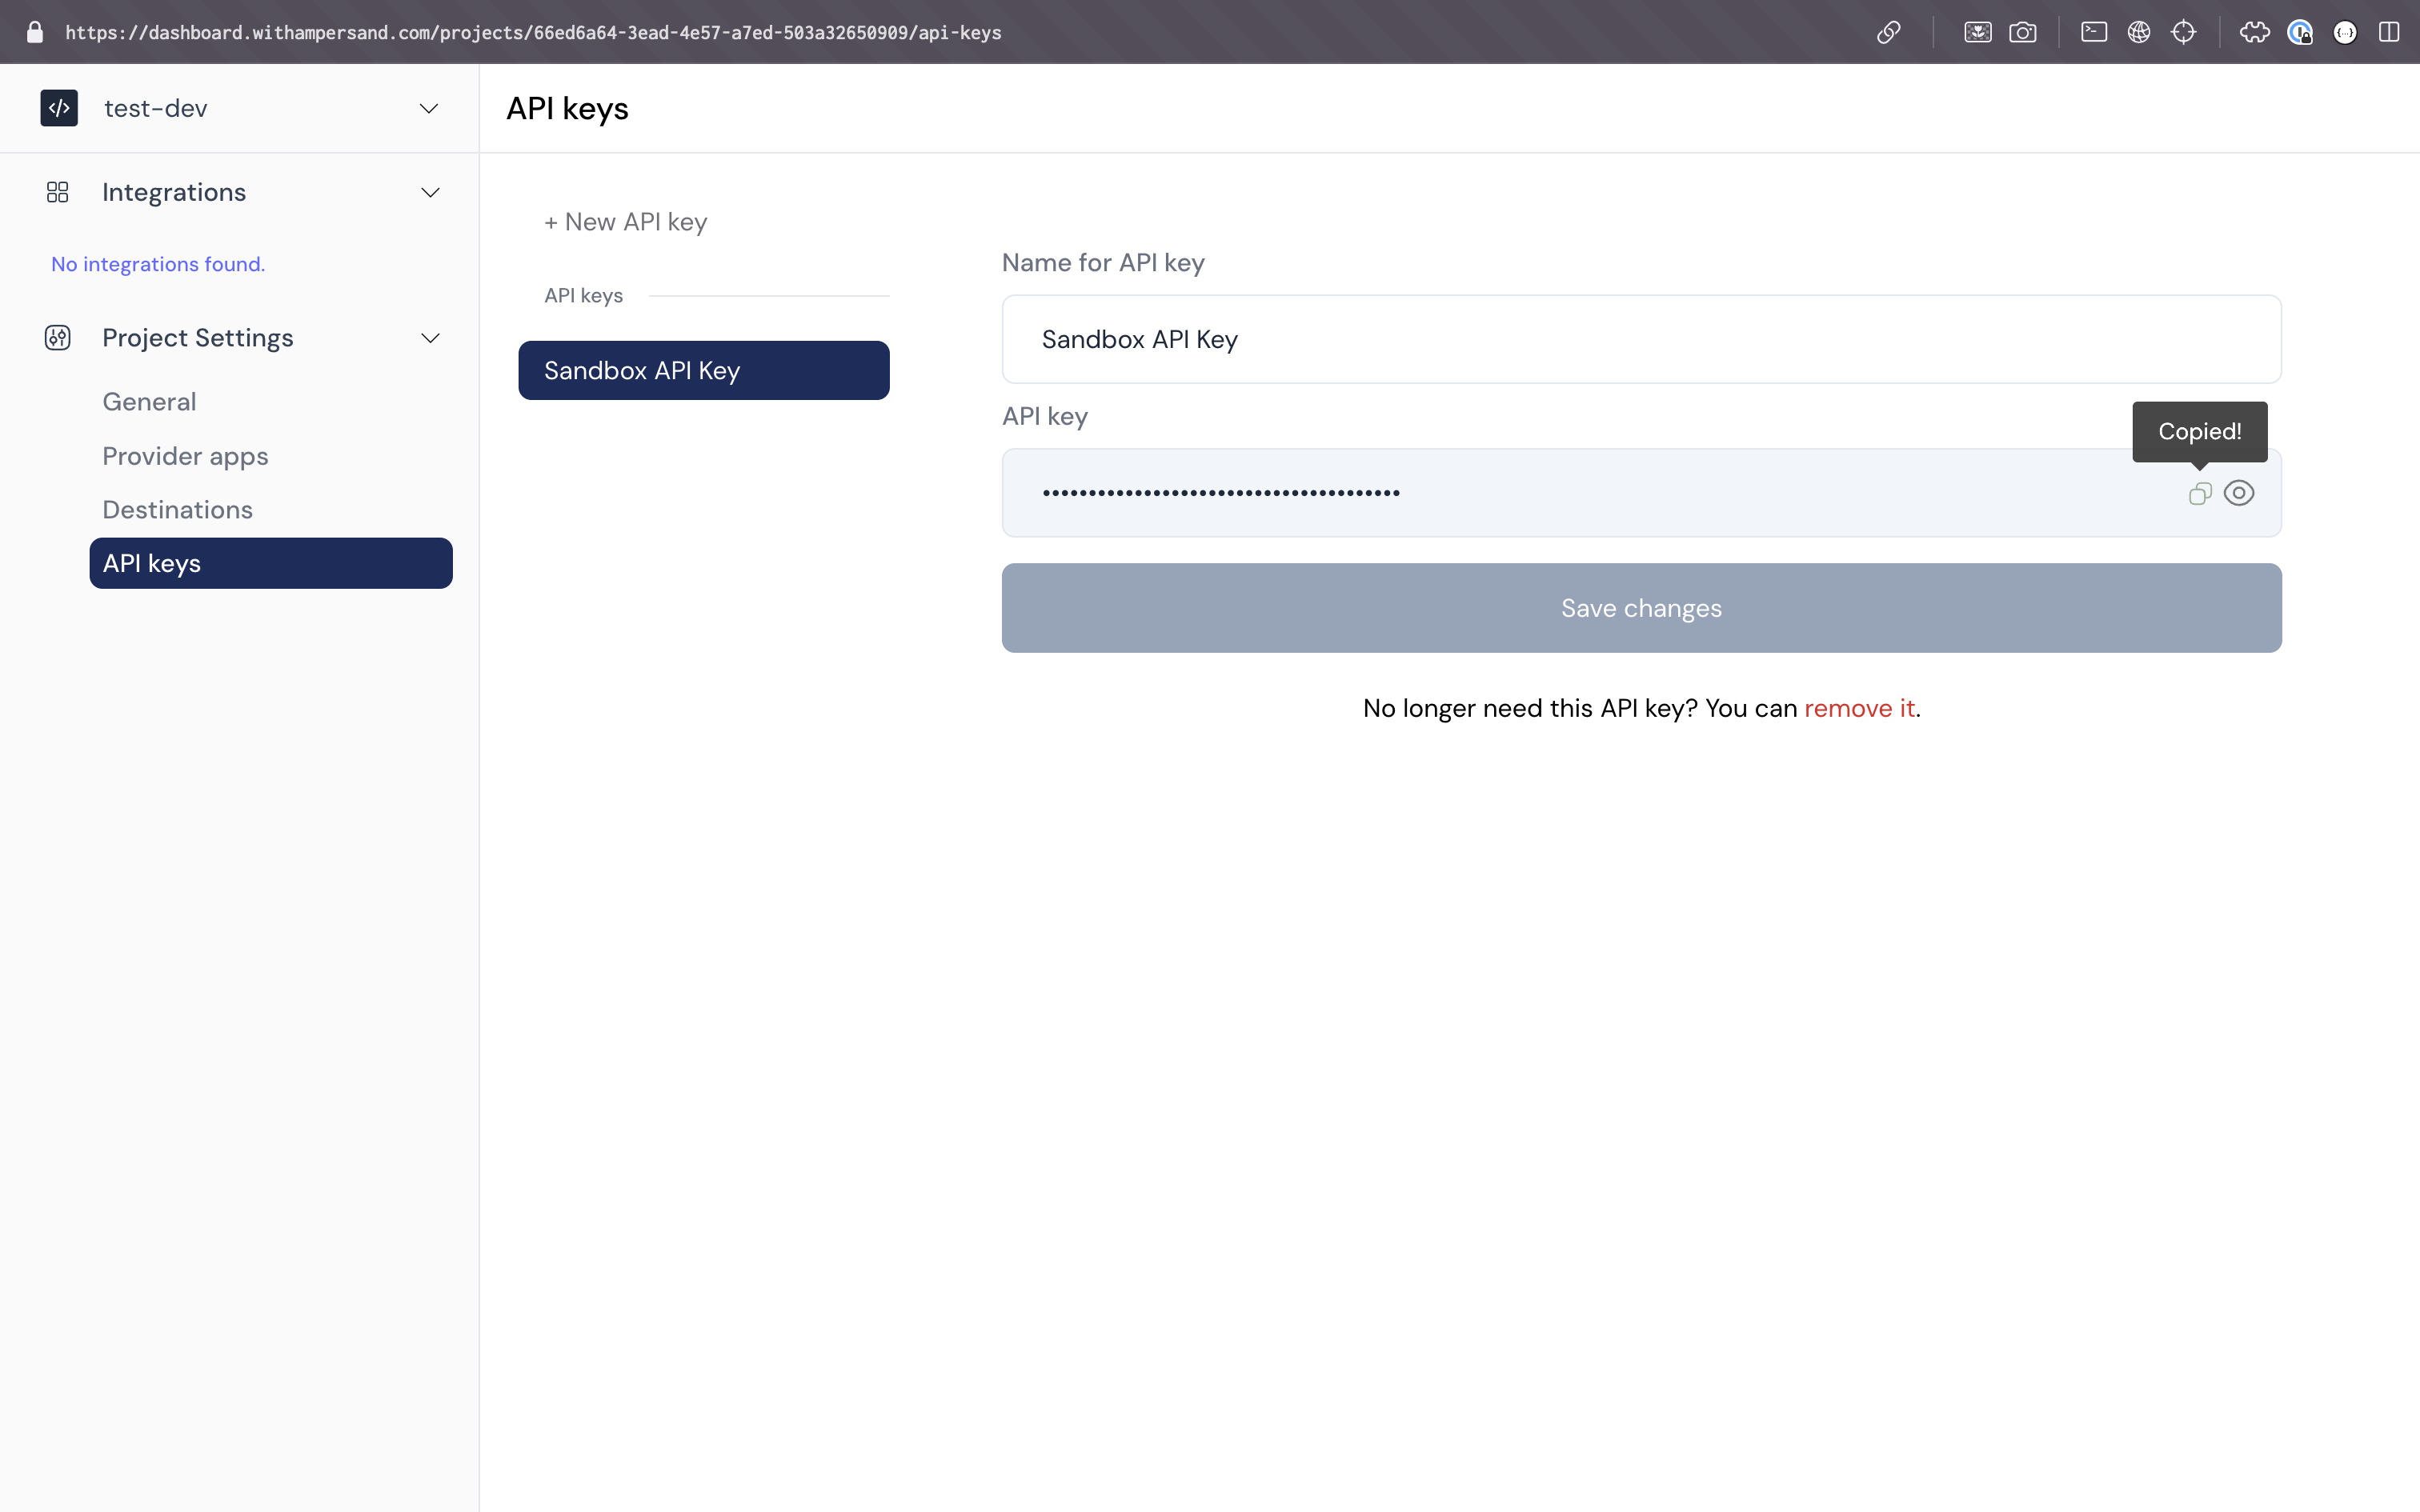The height and width of the screenshot is (1512, 2420).
Task: Open the General settings page
Action: pos(149,401)
